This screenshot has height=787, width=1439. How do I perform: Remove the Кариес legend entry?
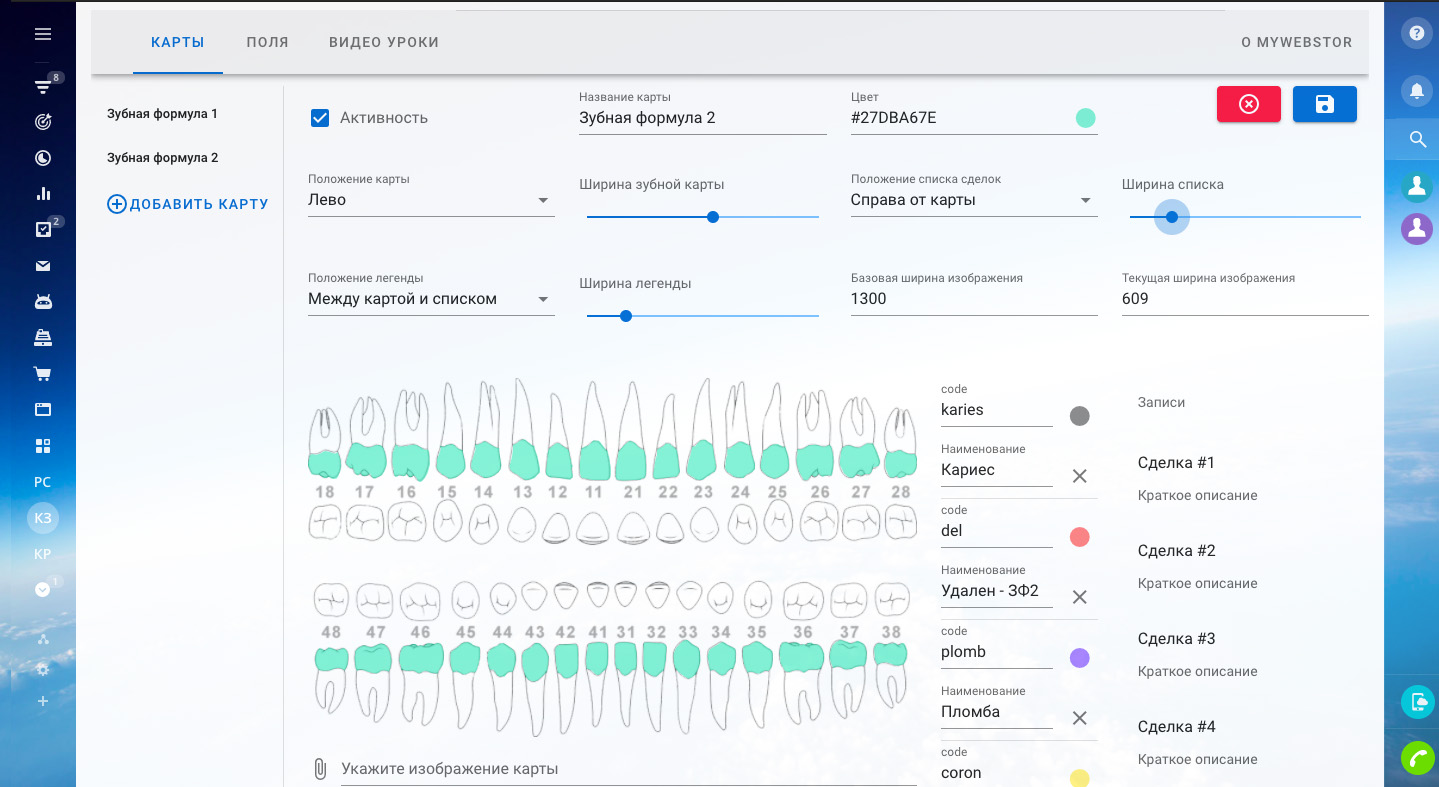(1079, 476)
